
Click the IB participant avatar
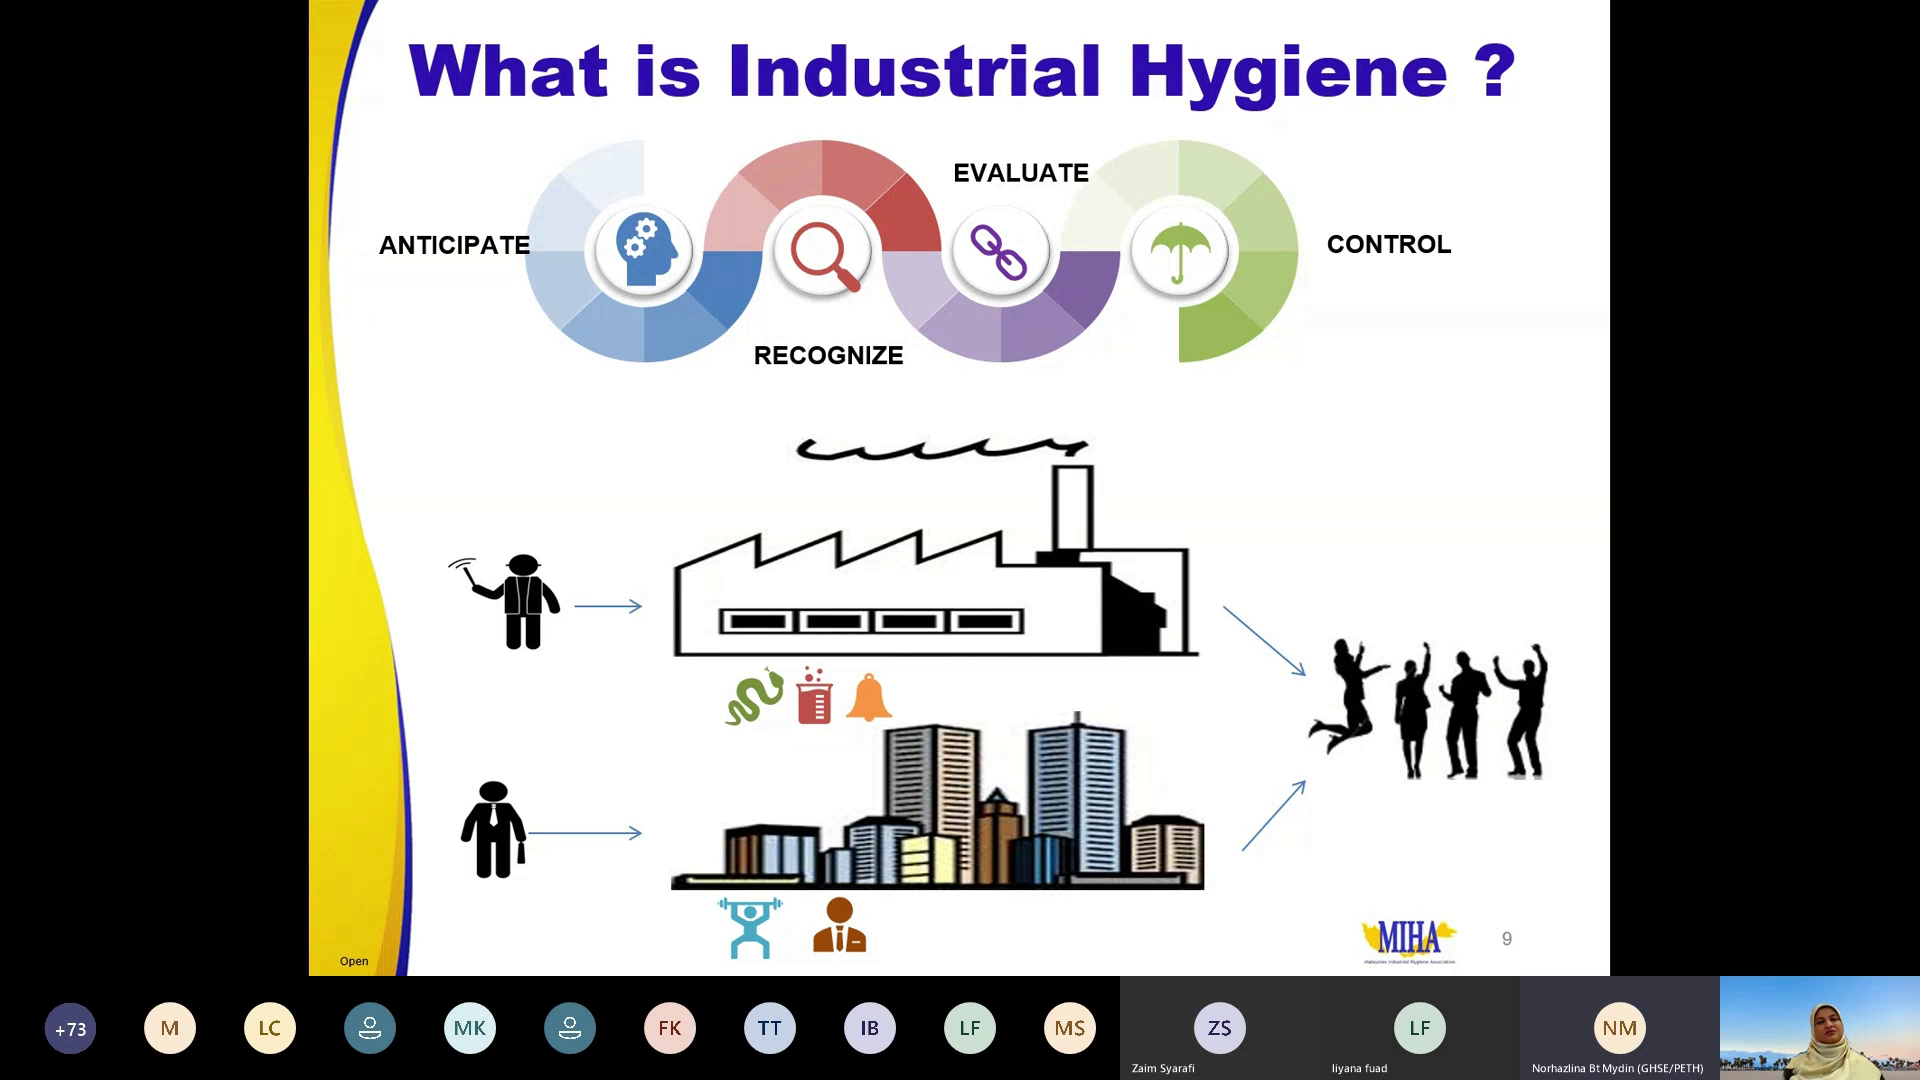870,1028
